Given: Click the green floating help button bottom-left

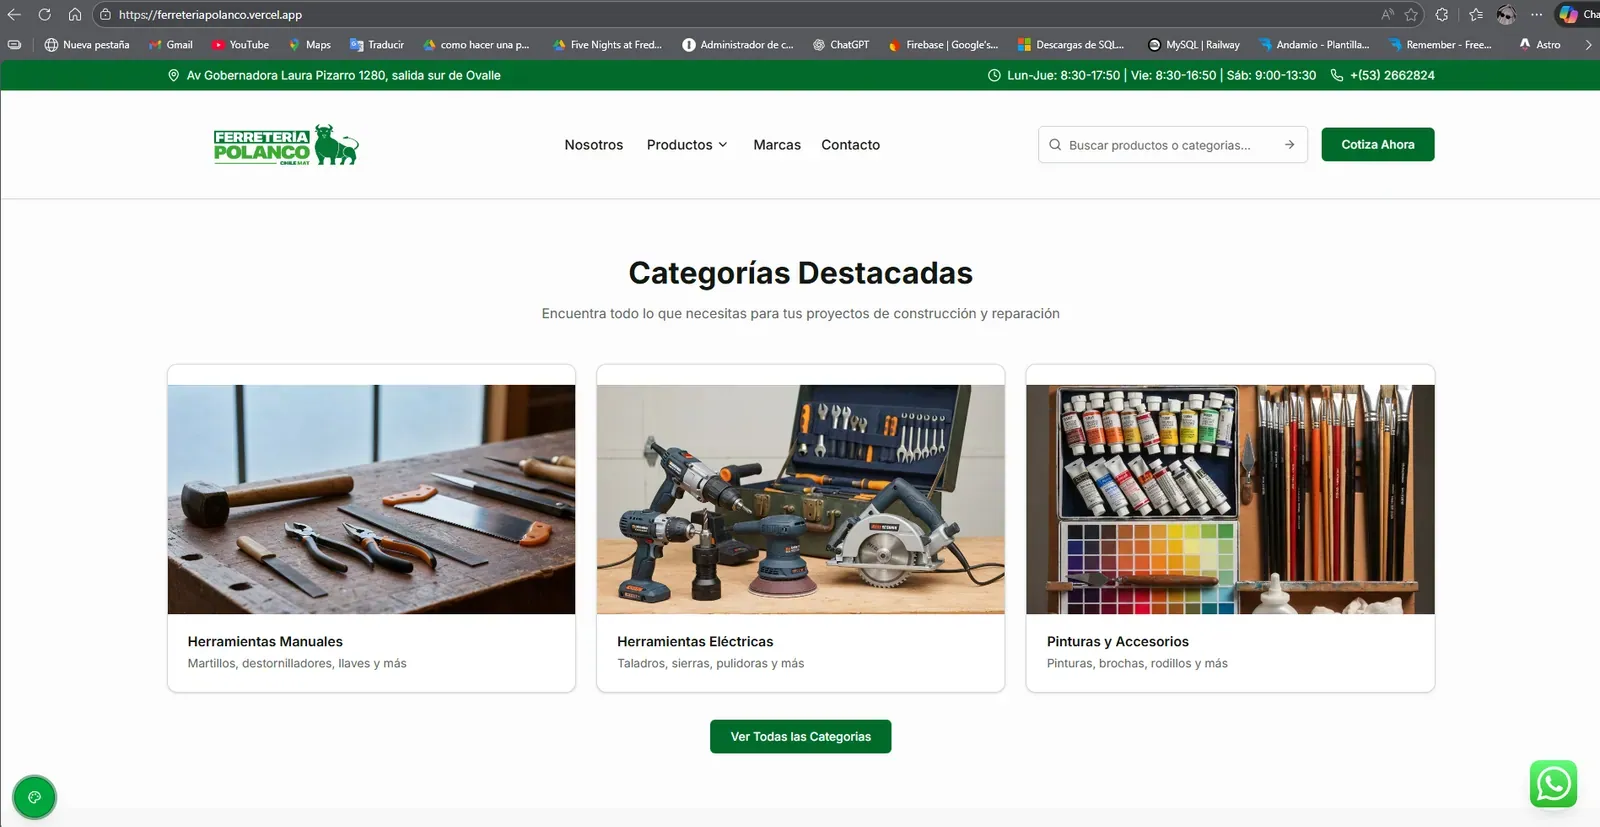Looking at the screenshot, I should pos(34,797).
